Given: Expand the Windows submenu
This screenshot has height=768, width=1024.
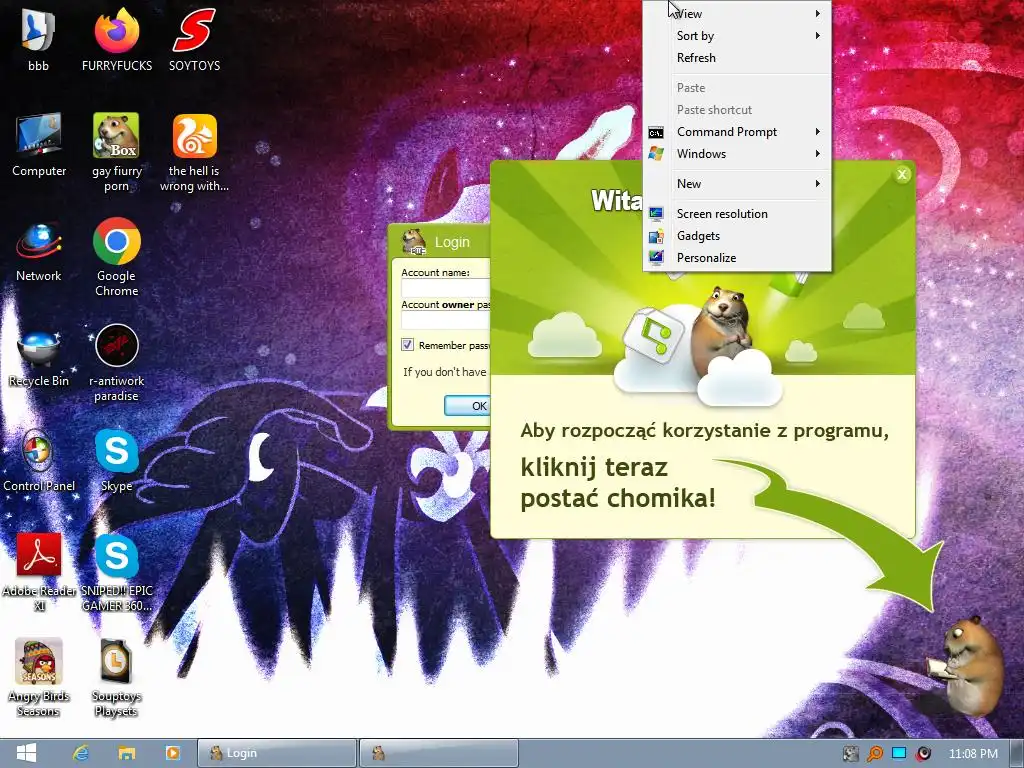Looking at the screenshot, I should click(737, 154).
